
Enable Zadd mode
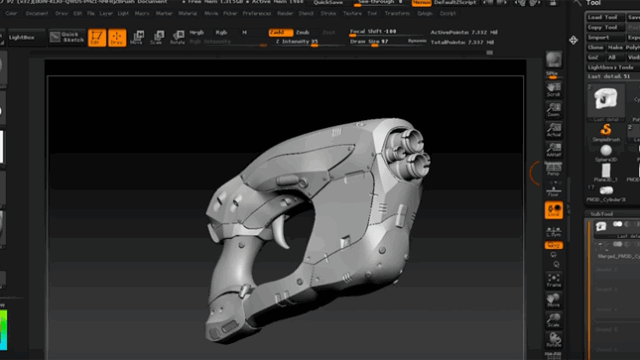[x=280, y=32]
